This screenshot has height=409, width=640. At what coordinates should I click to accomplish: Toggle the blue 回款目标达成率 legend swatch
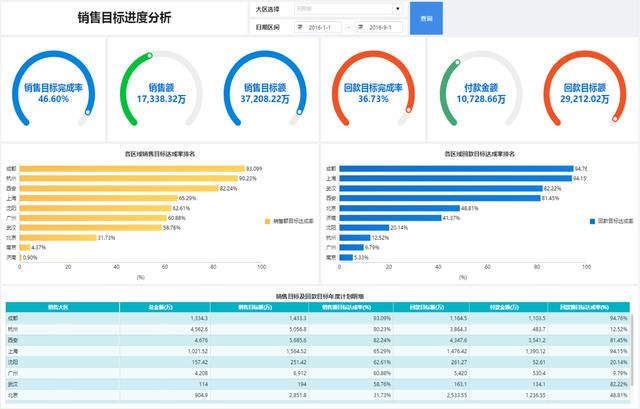pos(592,221)
